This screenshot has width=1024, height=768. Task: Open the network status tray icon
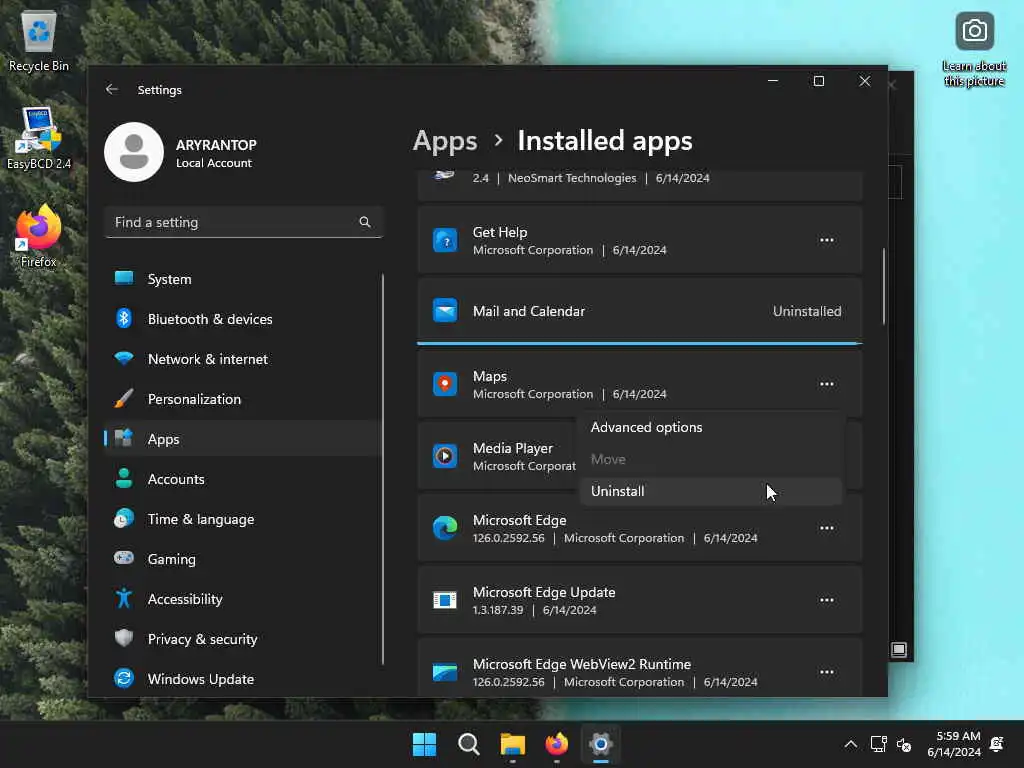[x=878, y=744]
